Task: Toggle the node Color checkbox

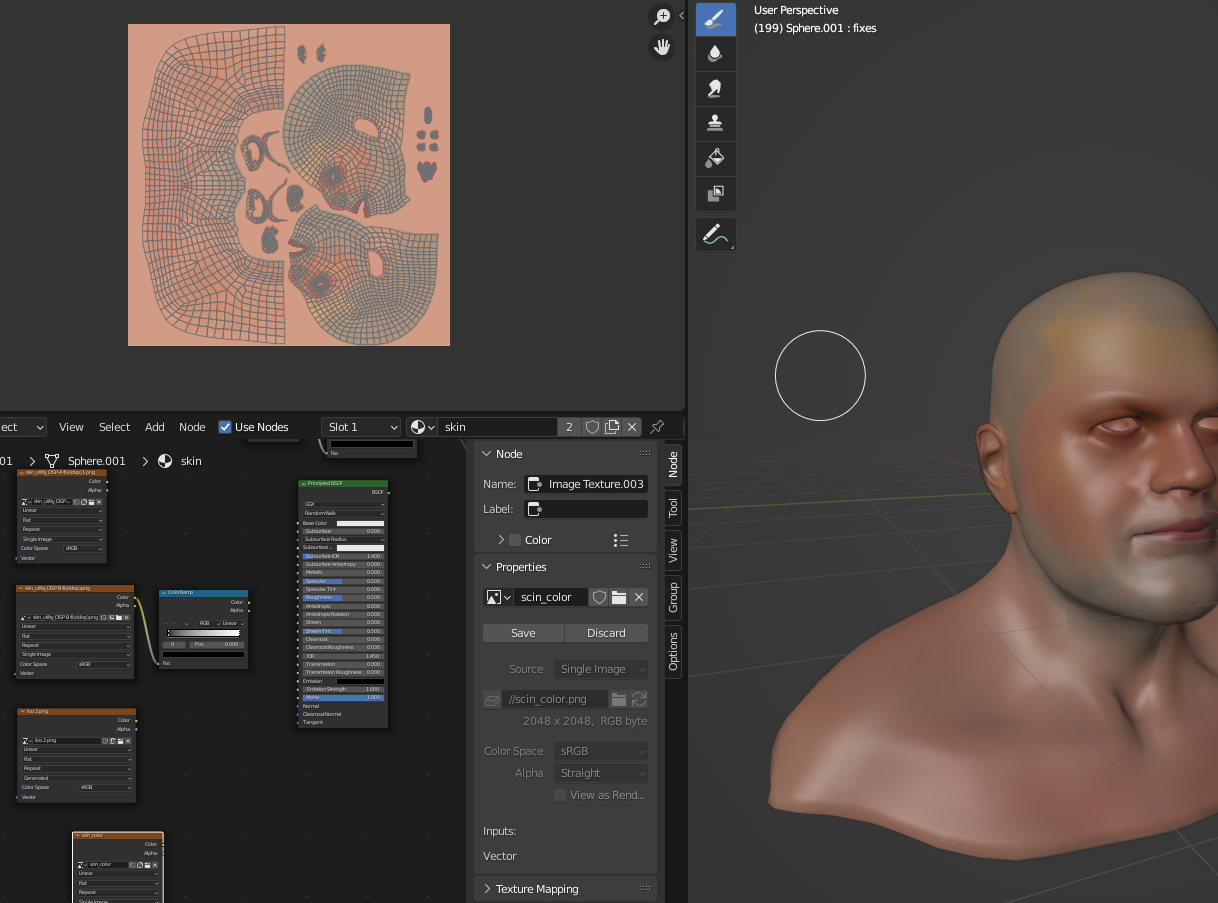Action: click(x=515, y=540)
